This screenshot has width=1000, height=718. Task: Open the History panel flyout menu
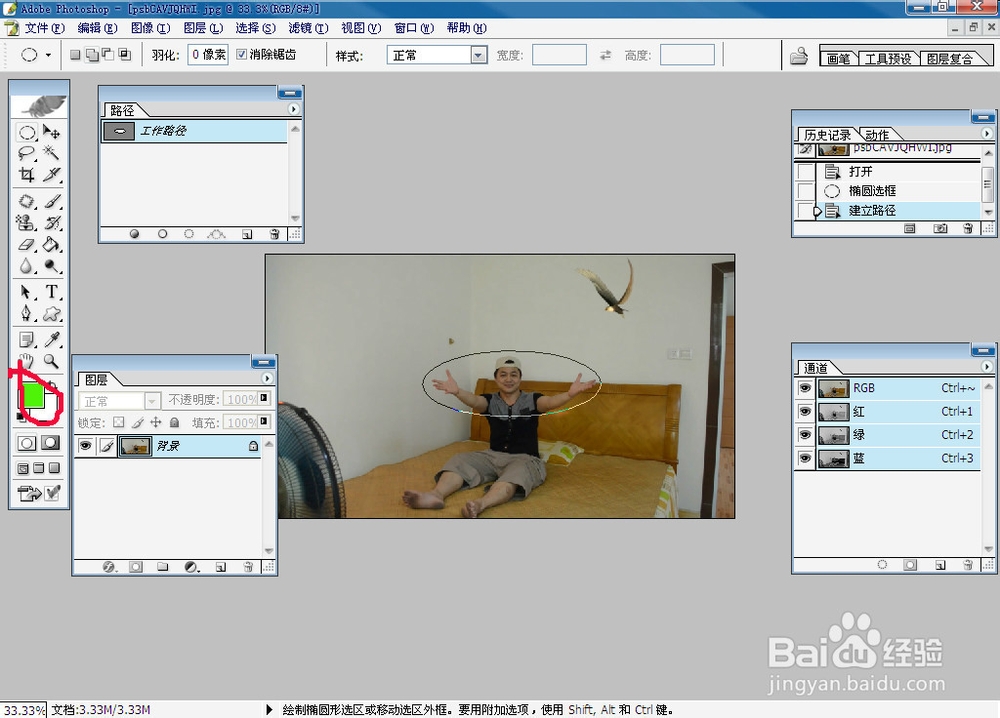pos(987,133)
